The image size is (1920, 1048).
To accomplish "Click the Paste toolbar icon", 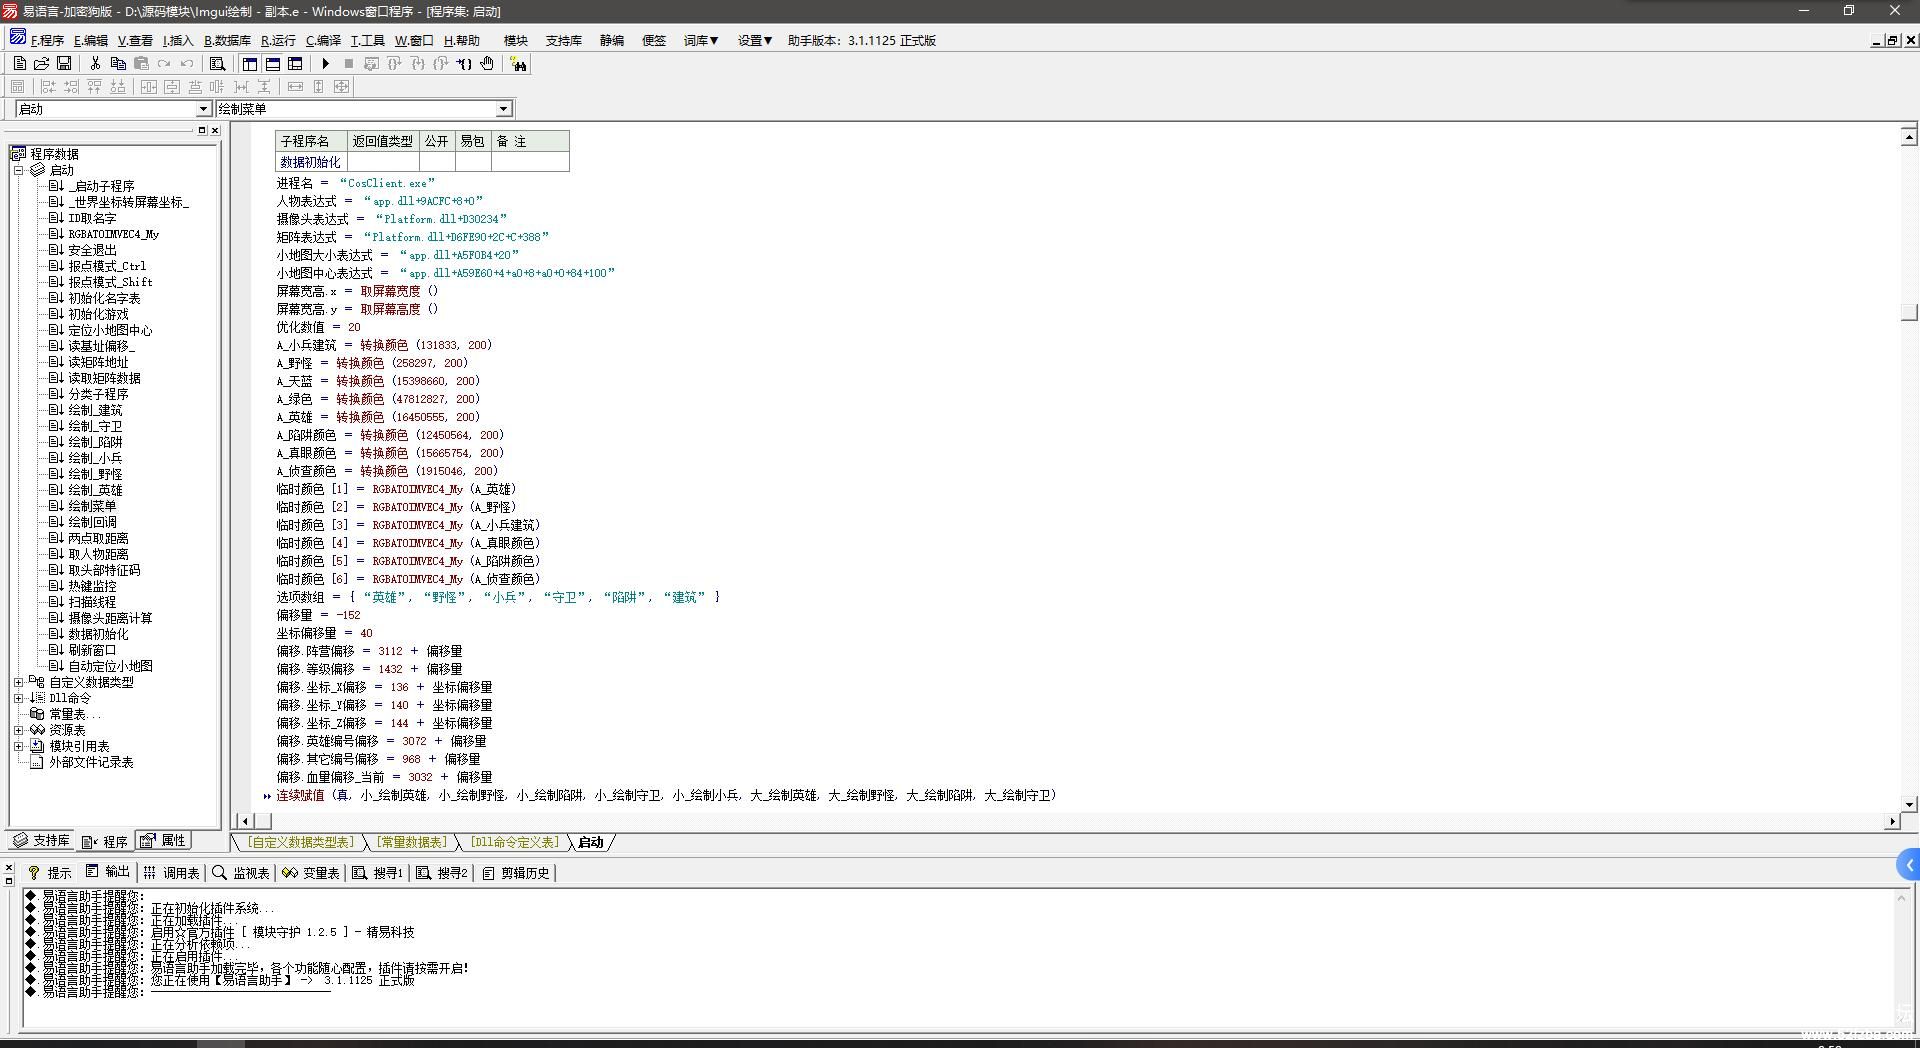I will (140, 63).
